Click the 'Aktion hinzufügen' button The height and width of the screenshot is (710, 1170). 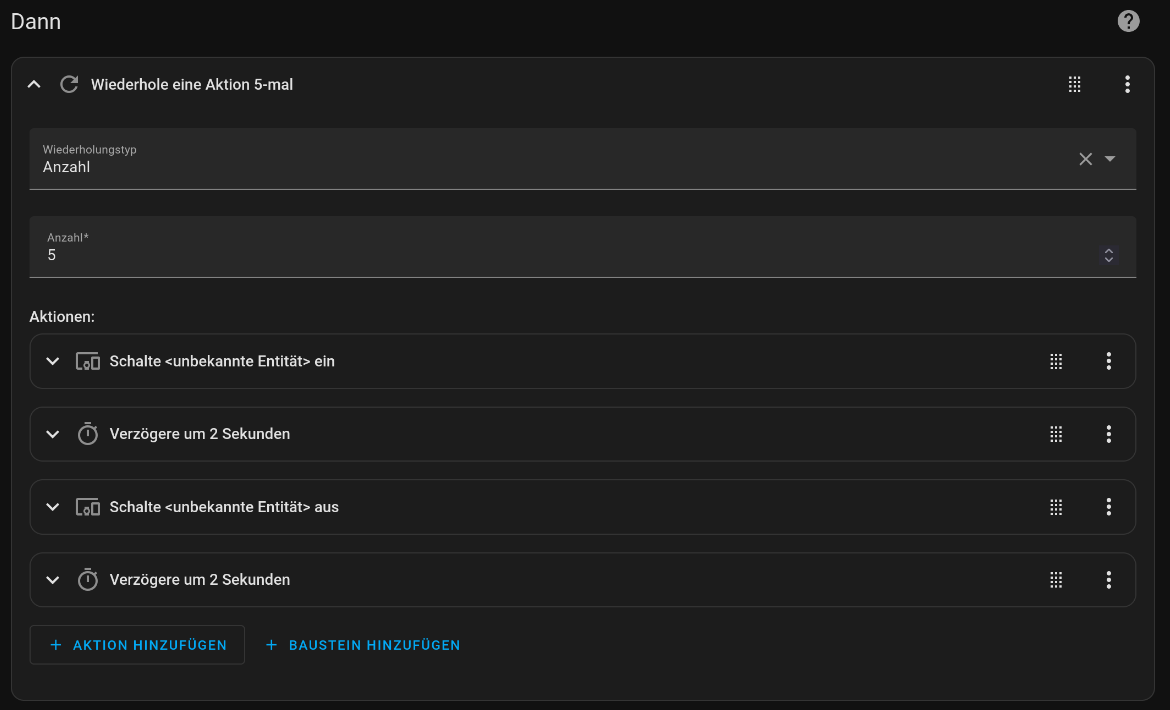click(x=138, y=645)
